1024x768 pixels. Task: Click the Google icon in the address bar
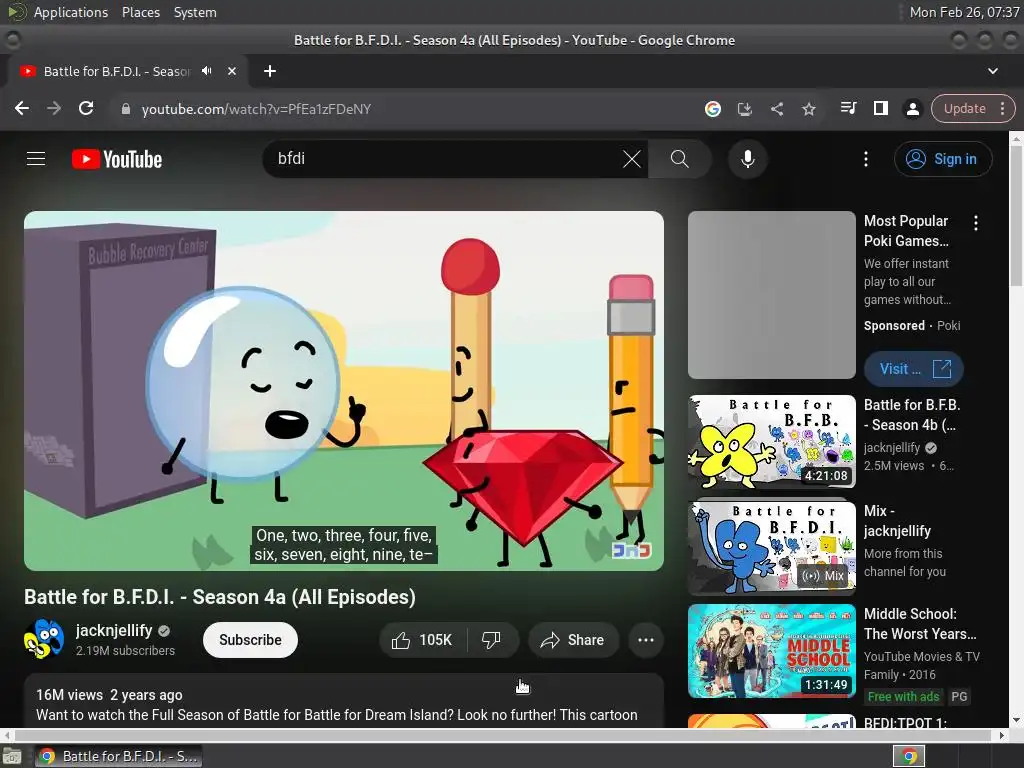click(x=712, y=108)
